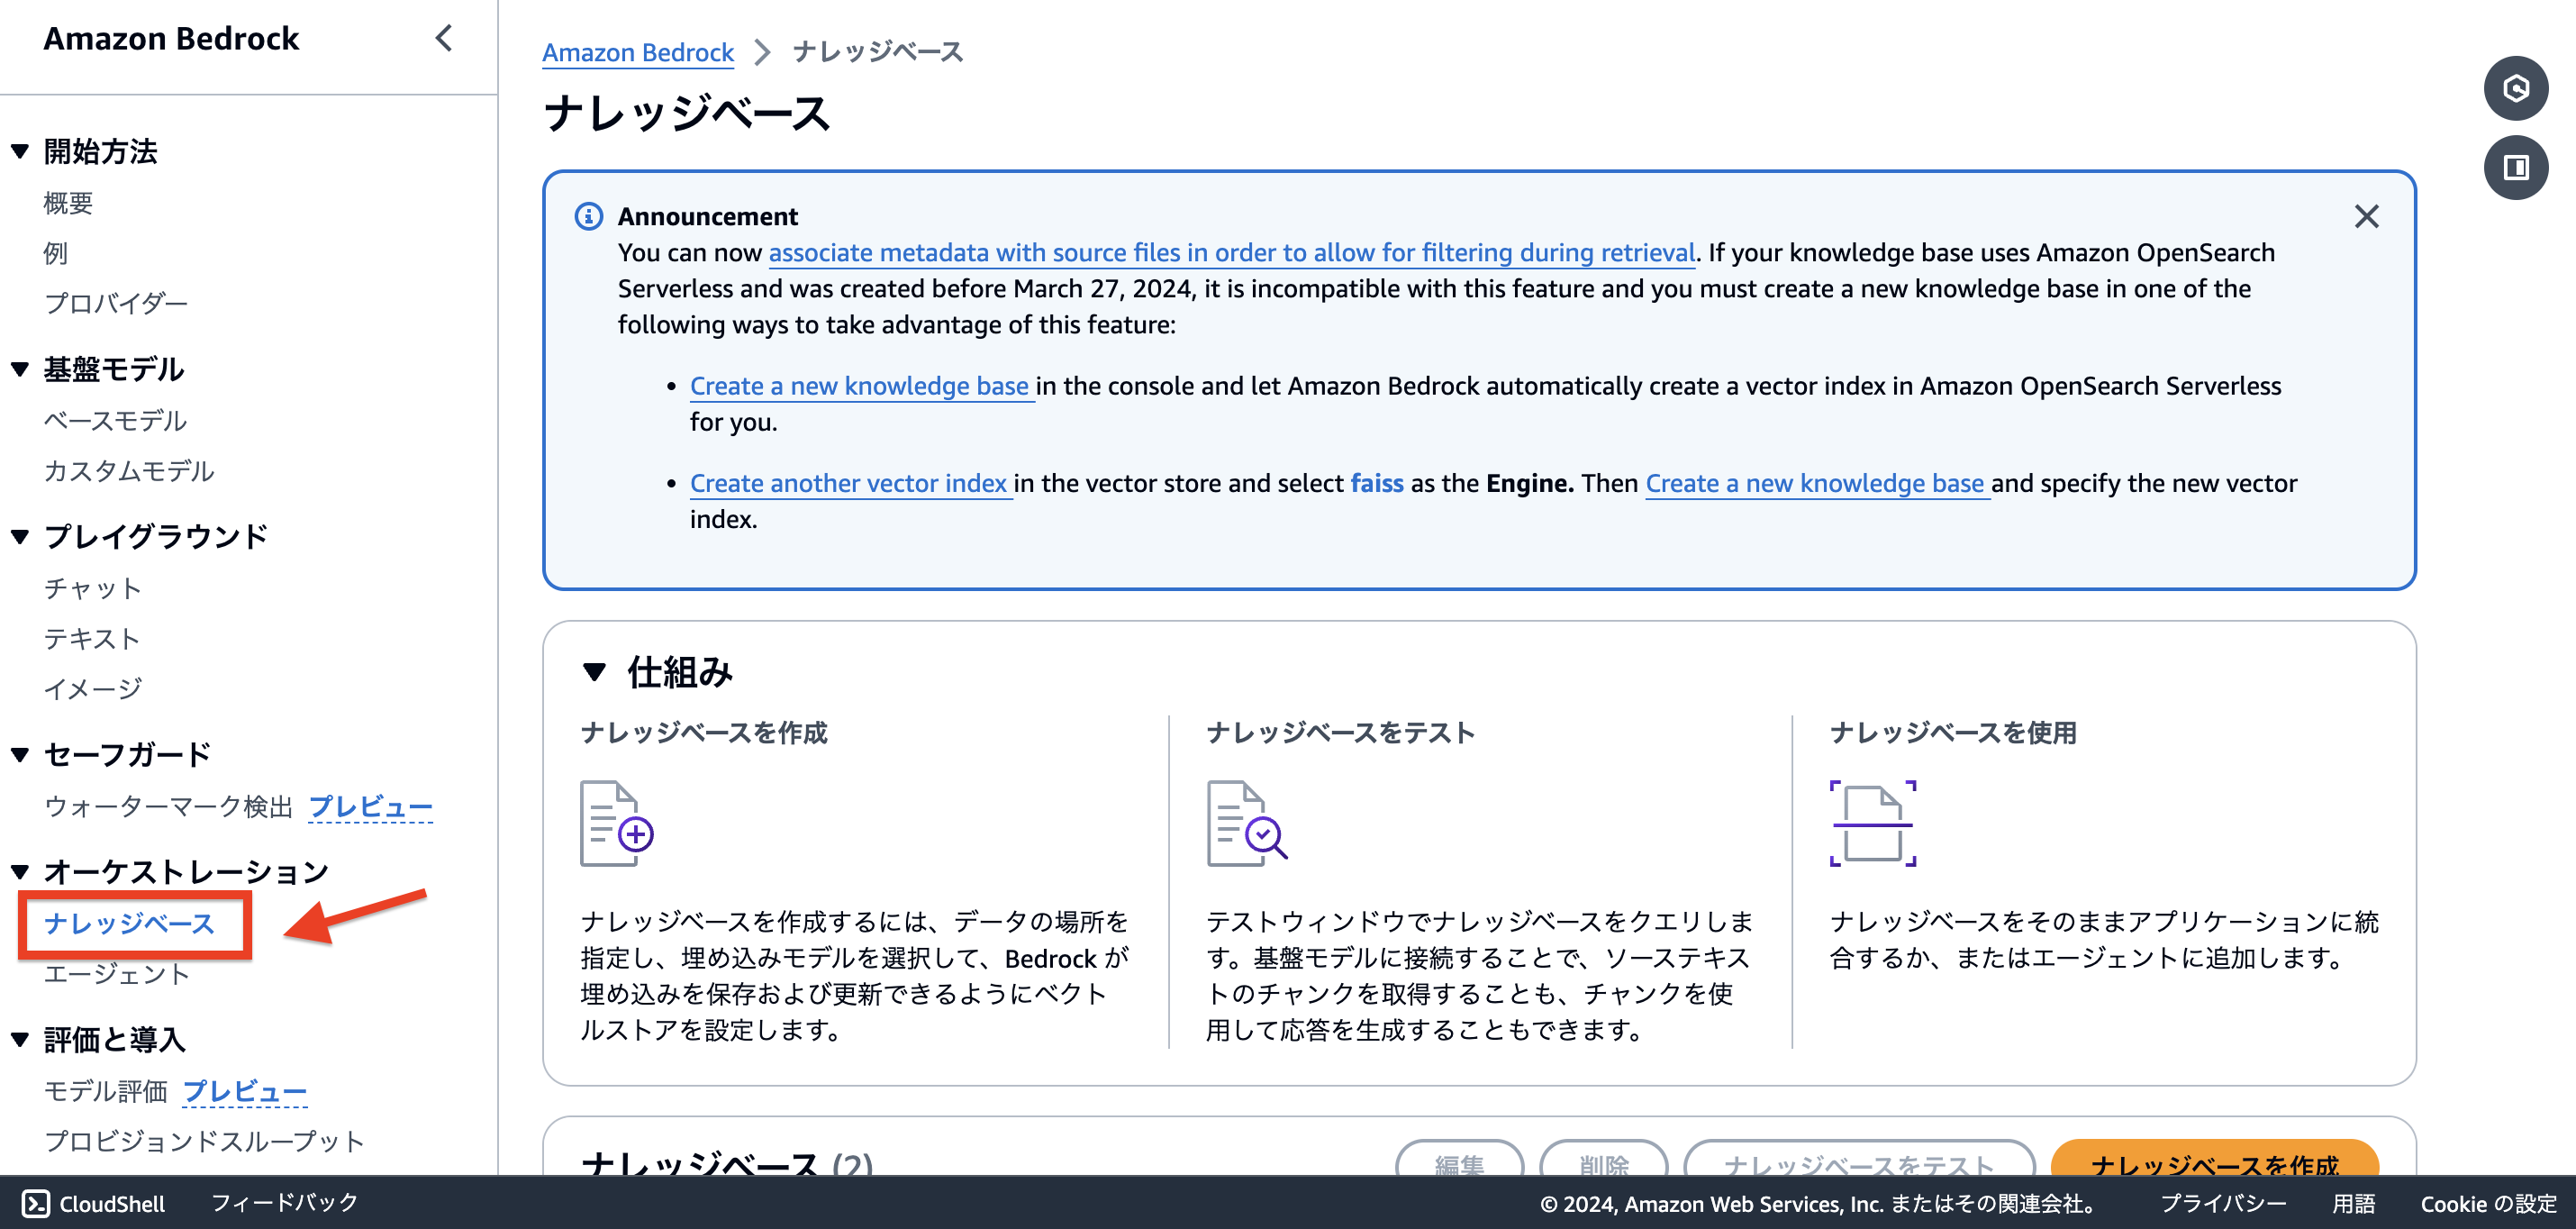Select エージェント in the sidebar
Viewport: 2576px width, 1229px height.
click(x=116, y=974)
